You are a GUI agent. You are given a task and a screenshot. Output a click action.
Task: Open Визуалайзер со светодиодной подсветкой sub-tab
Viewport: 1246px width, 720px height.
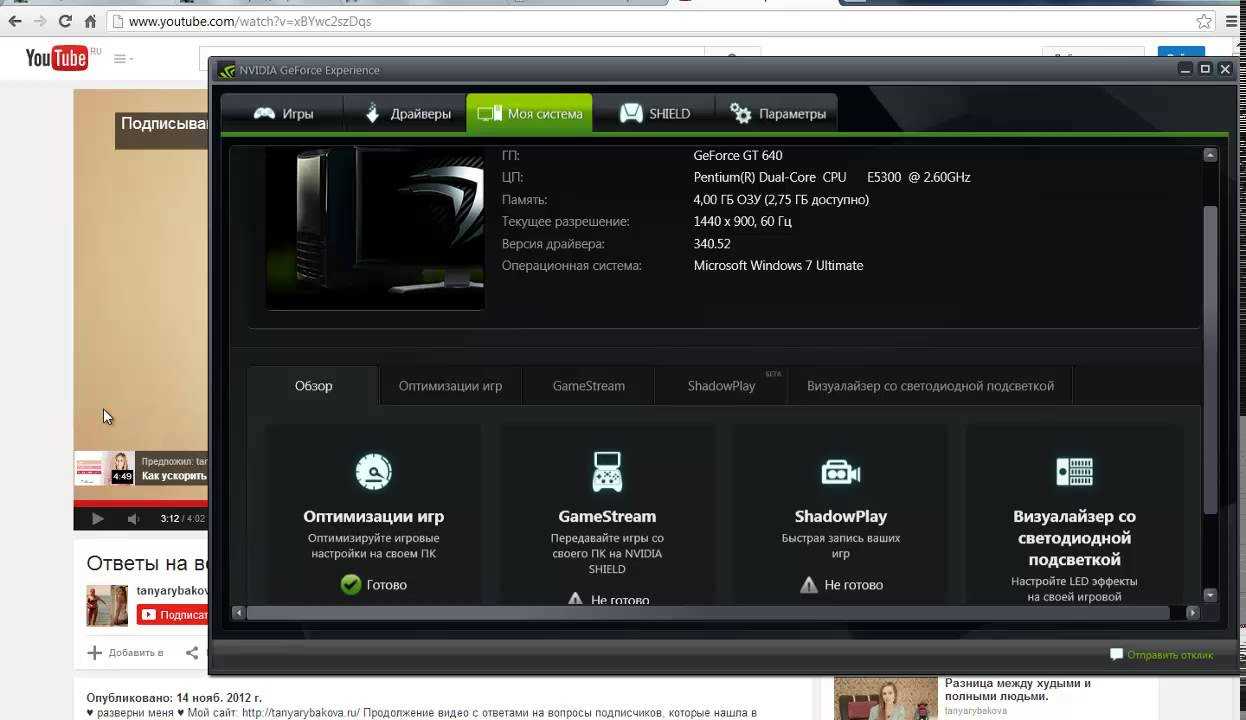(930, 385)
